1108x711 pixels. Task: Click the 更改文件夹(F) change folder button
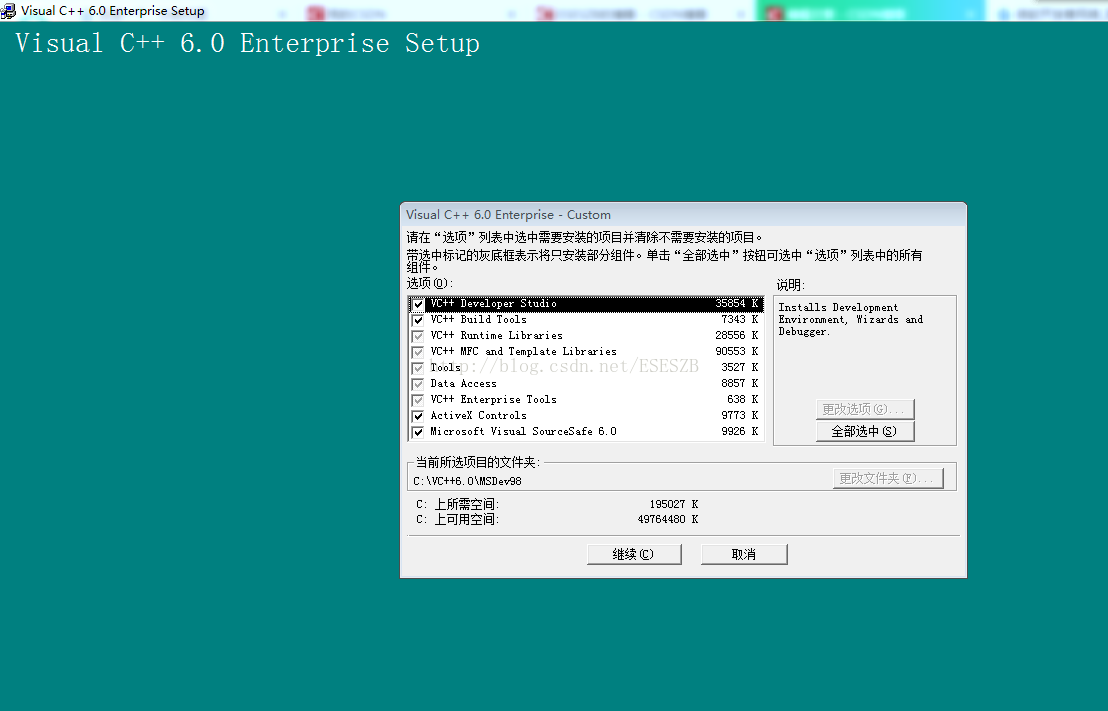tap(888, 478)
